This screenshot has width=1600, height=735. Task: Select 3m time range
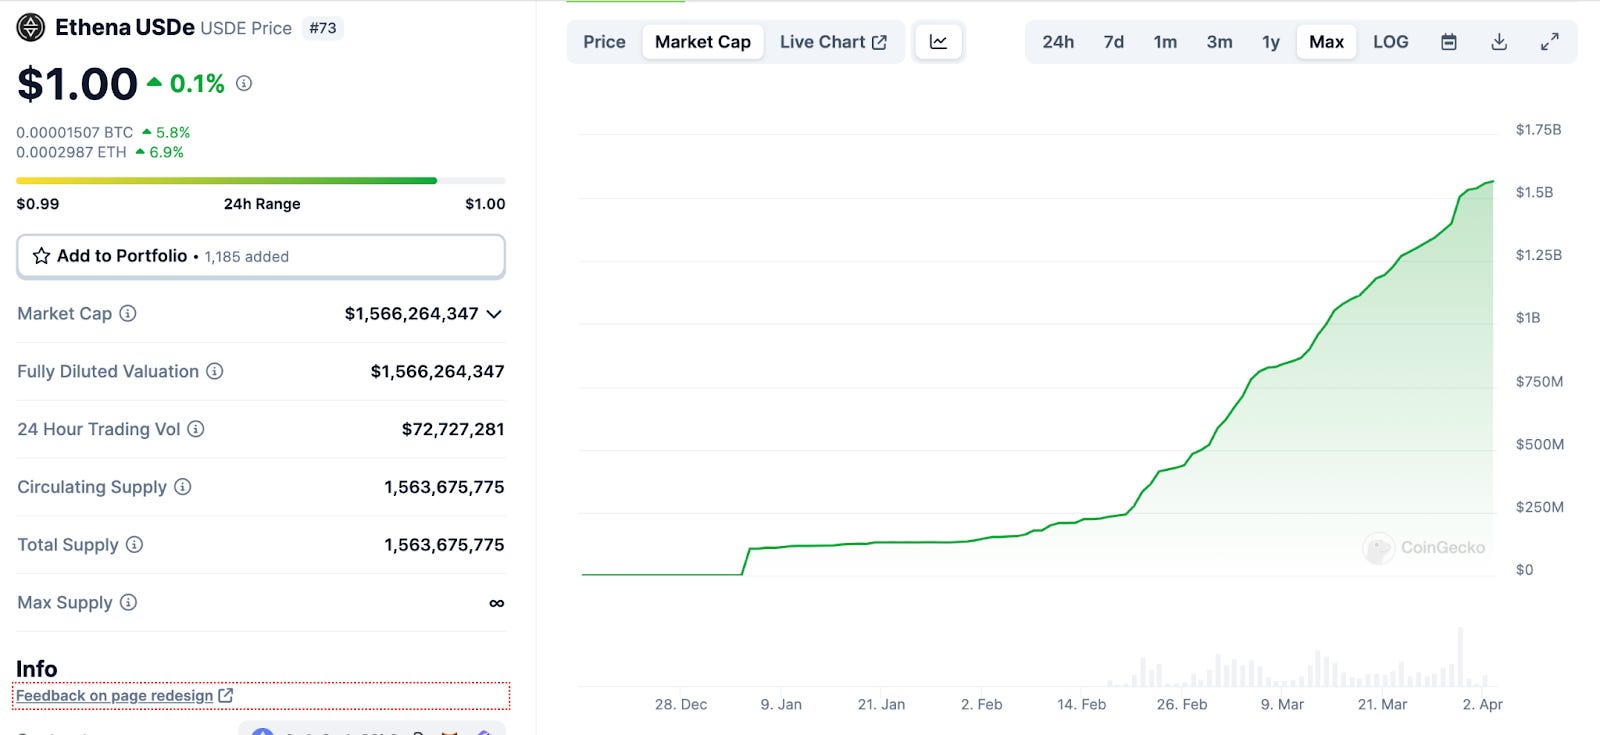tap(1219, 42)
